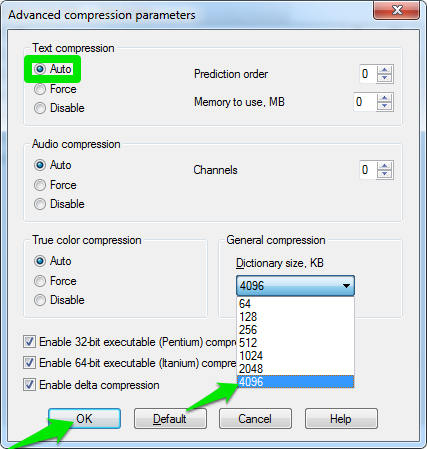Image resolution: width=427 pixels, height=449 pixels.
Task: Select Force under Text compression
Action: tap(55, 89)
